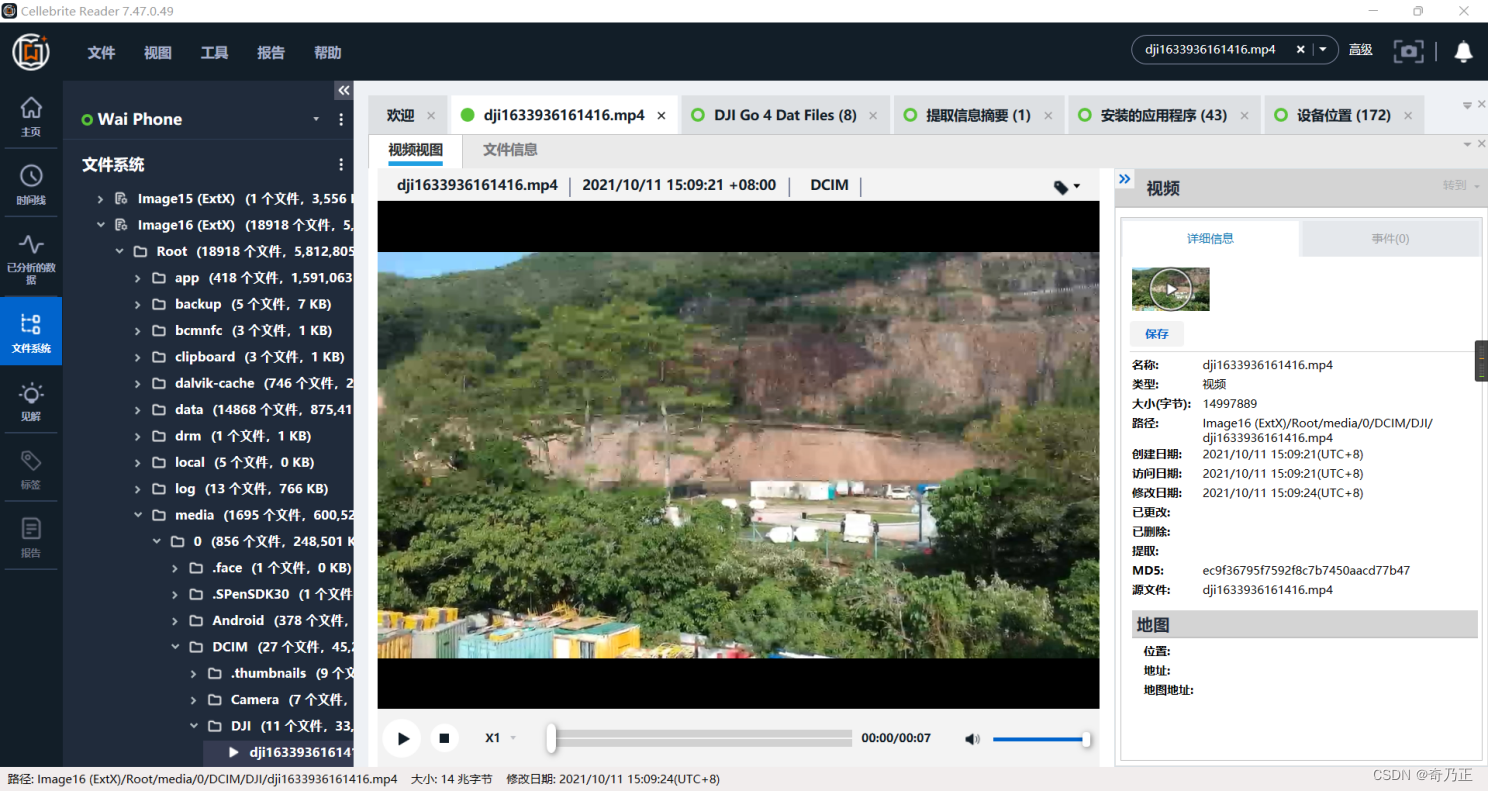Open the tab list dropdown at far right
The height and width of the screenshot is (791, 1488).
(1467, 105)
